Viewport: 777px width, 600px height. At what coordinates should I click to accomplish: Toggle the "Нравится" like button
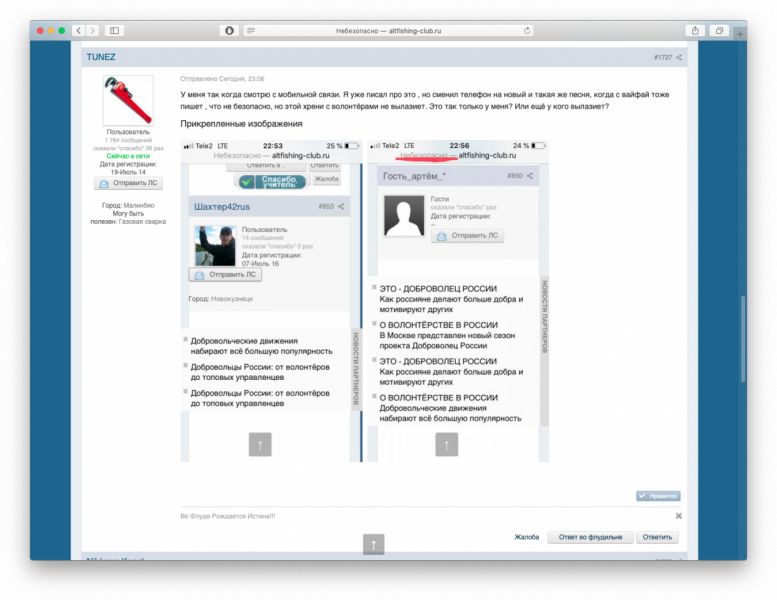pos(658,496)
